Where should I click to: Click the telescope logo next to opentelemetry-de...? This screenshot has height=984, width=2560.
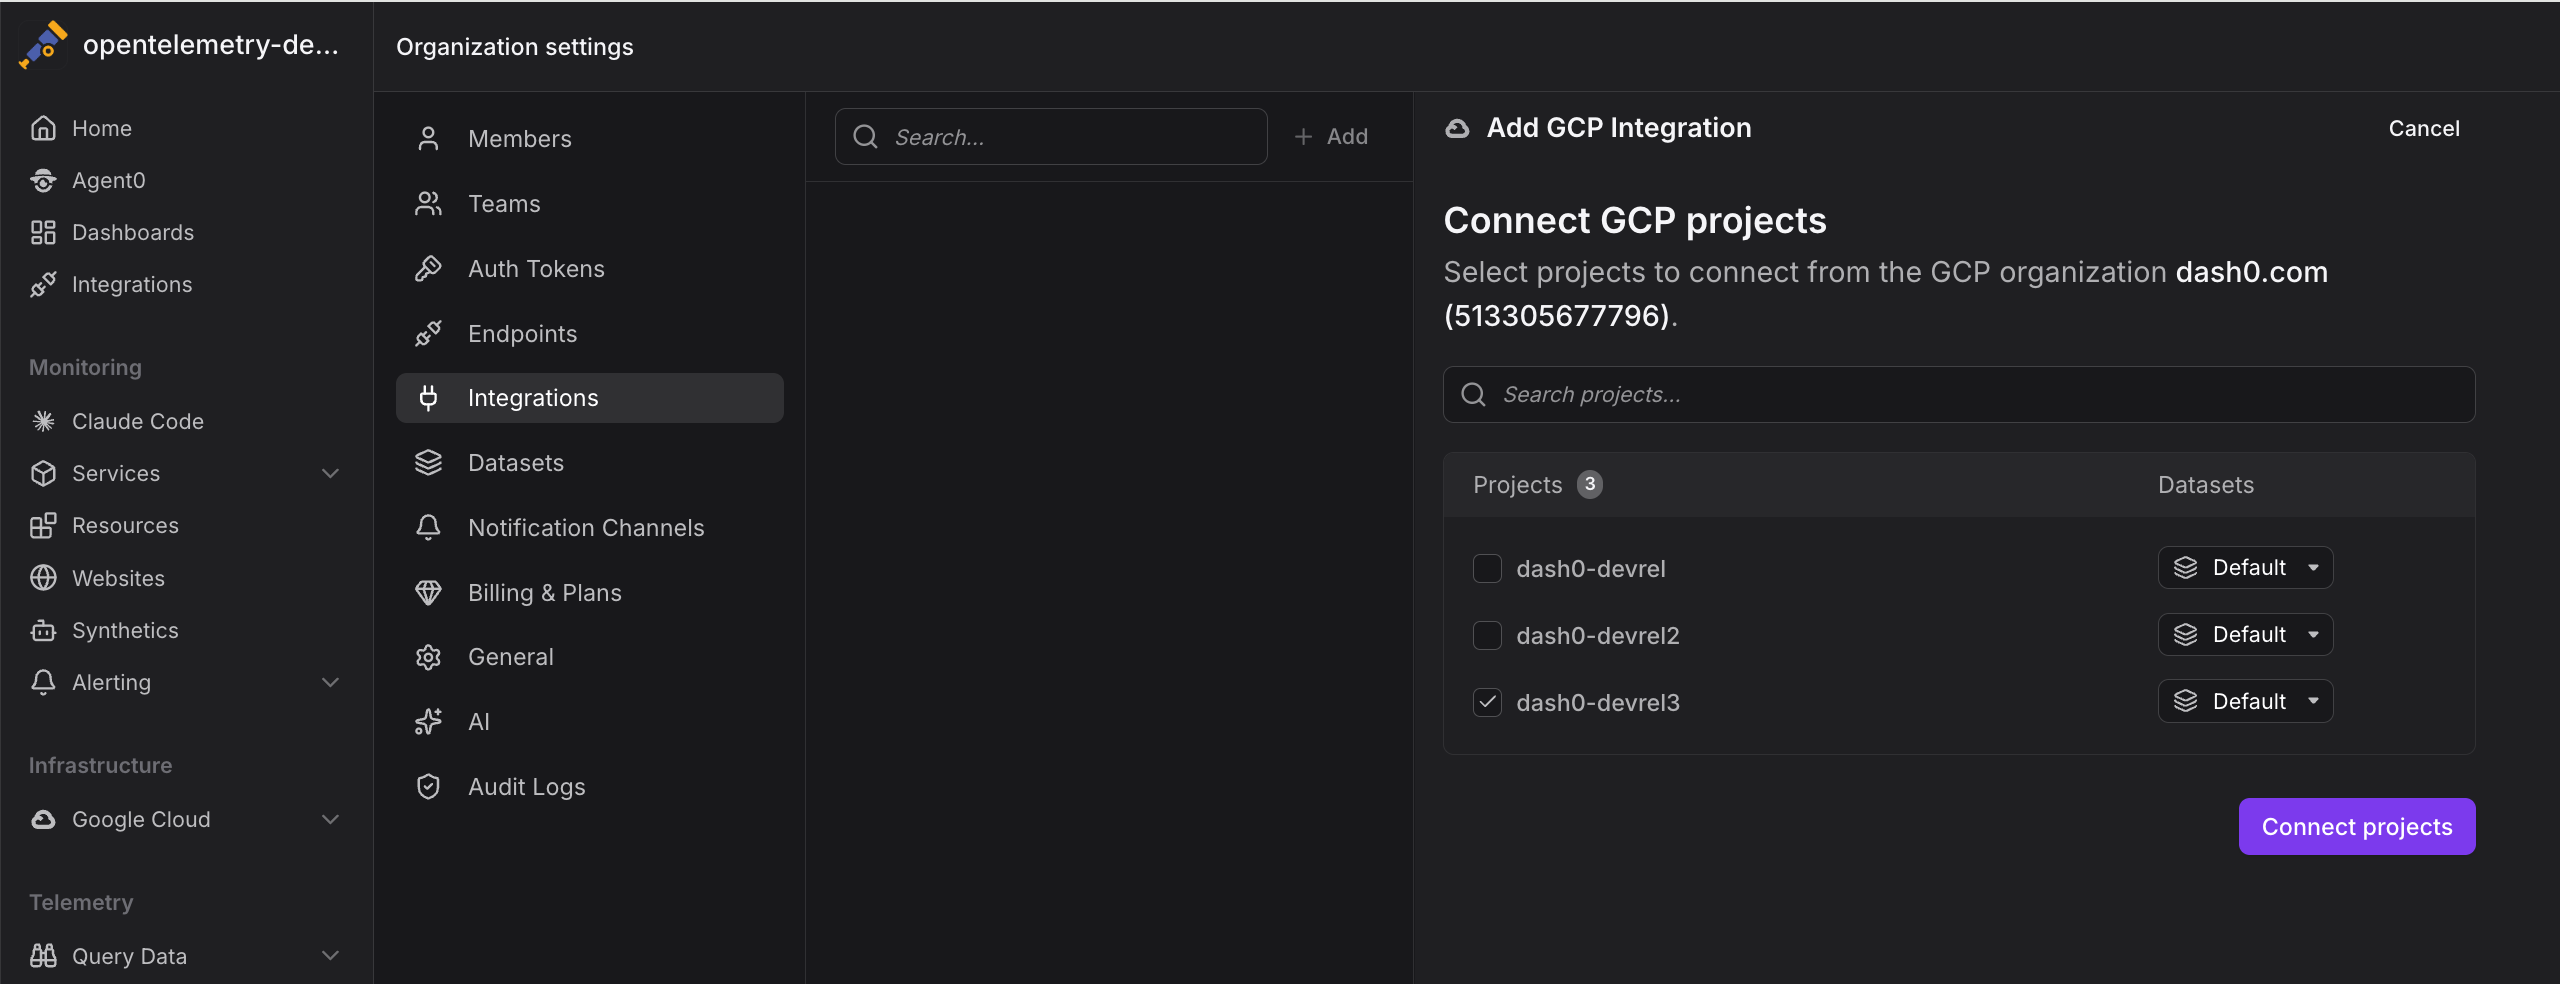tap(43, 45)
